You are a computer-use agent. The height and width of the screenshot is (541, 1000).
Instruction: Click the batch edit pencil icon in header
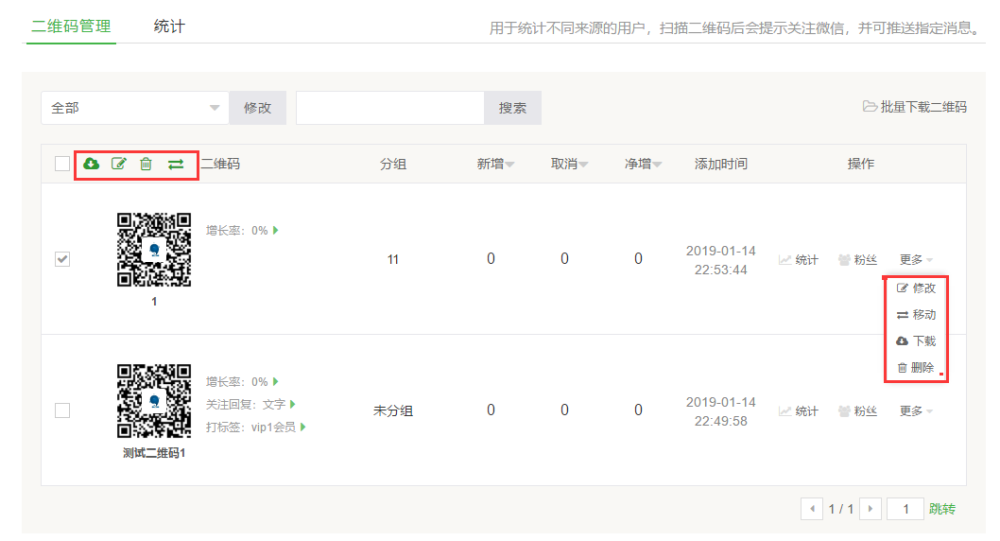(x=119, y=164)
